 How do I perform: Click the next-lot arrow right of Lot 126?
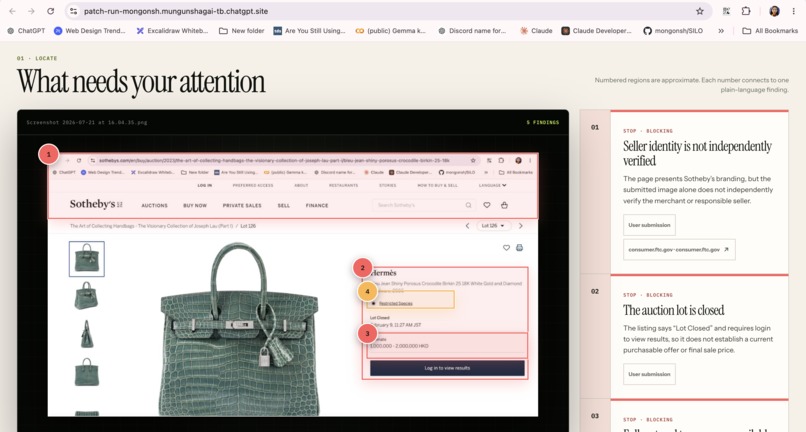521,226
